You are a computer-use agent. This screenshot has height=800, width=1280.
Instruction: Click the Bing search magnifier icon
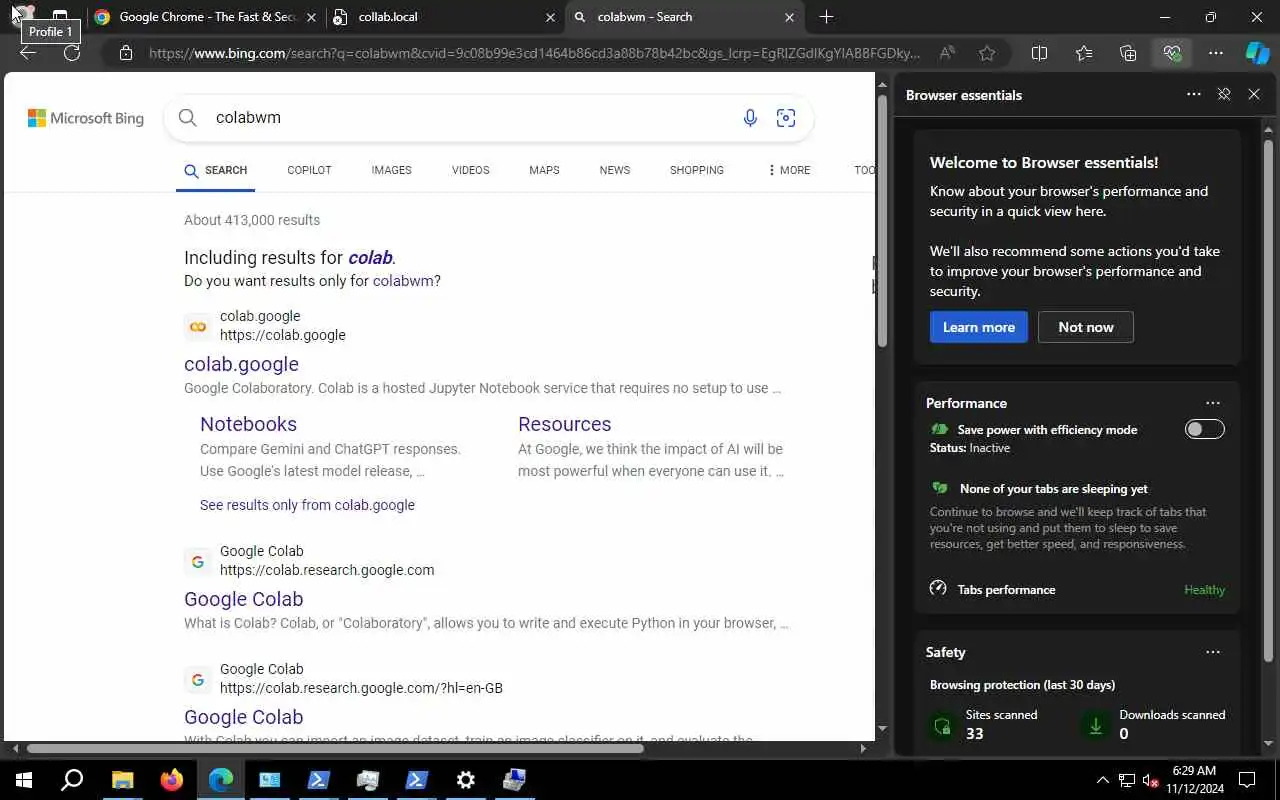pyautogui.click(x=187, y=118)
